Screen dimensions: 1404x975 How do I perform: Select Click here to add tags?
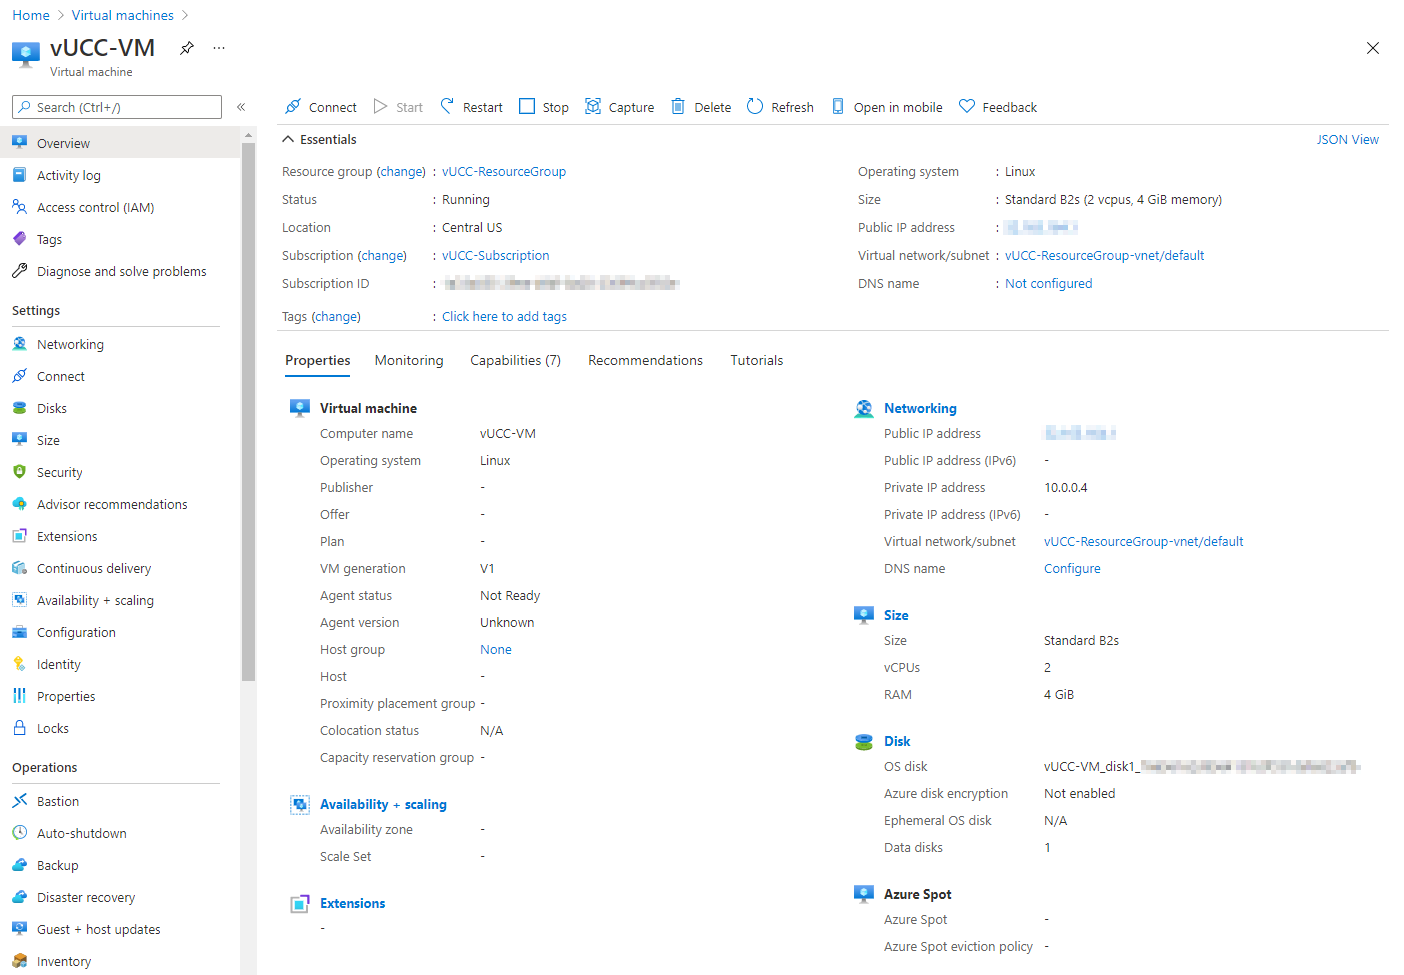click(x=504, y=317)
